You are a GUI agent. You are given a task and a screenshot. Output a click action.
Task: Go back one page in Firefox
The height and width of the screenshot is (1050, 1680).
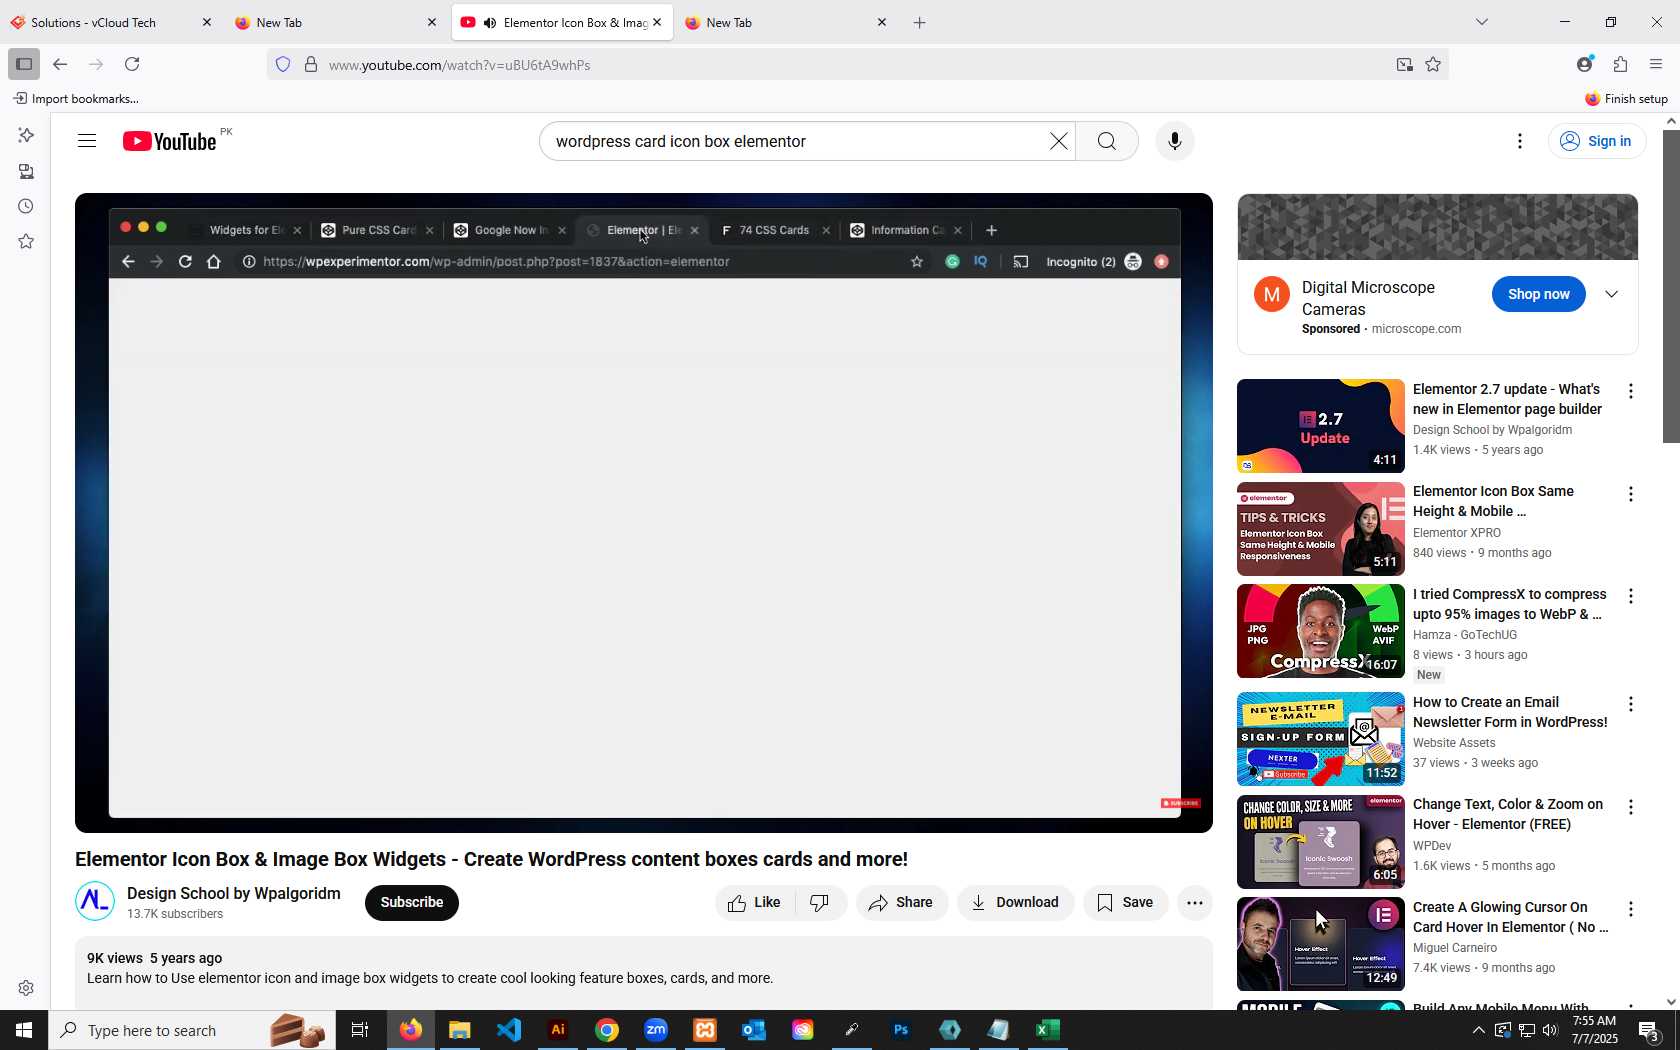[x=60, y=64]
